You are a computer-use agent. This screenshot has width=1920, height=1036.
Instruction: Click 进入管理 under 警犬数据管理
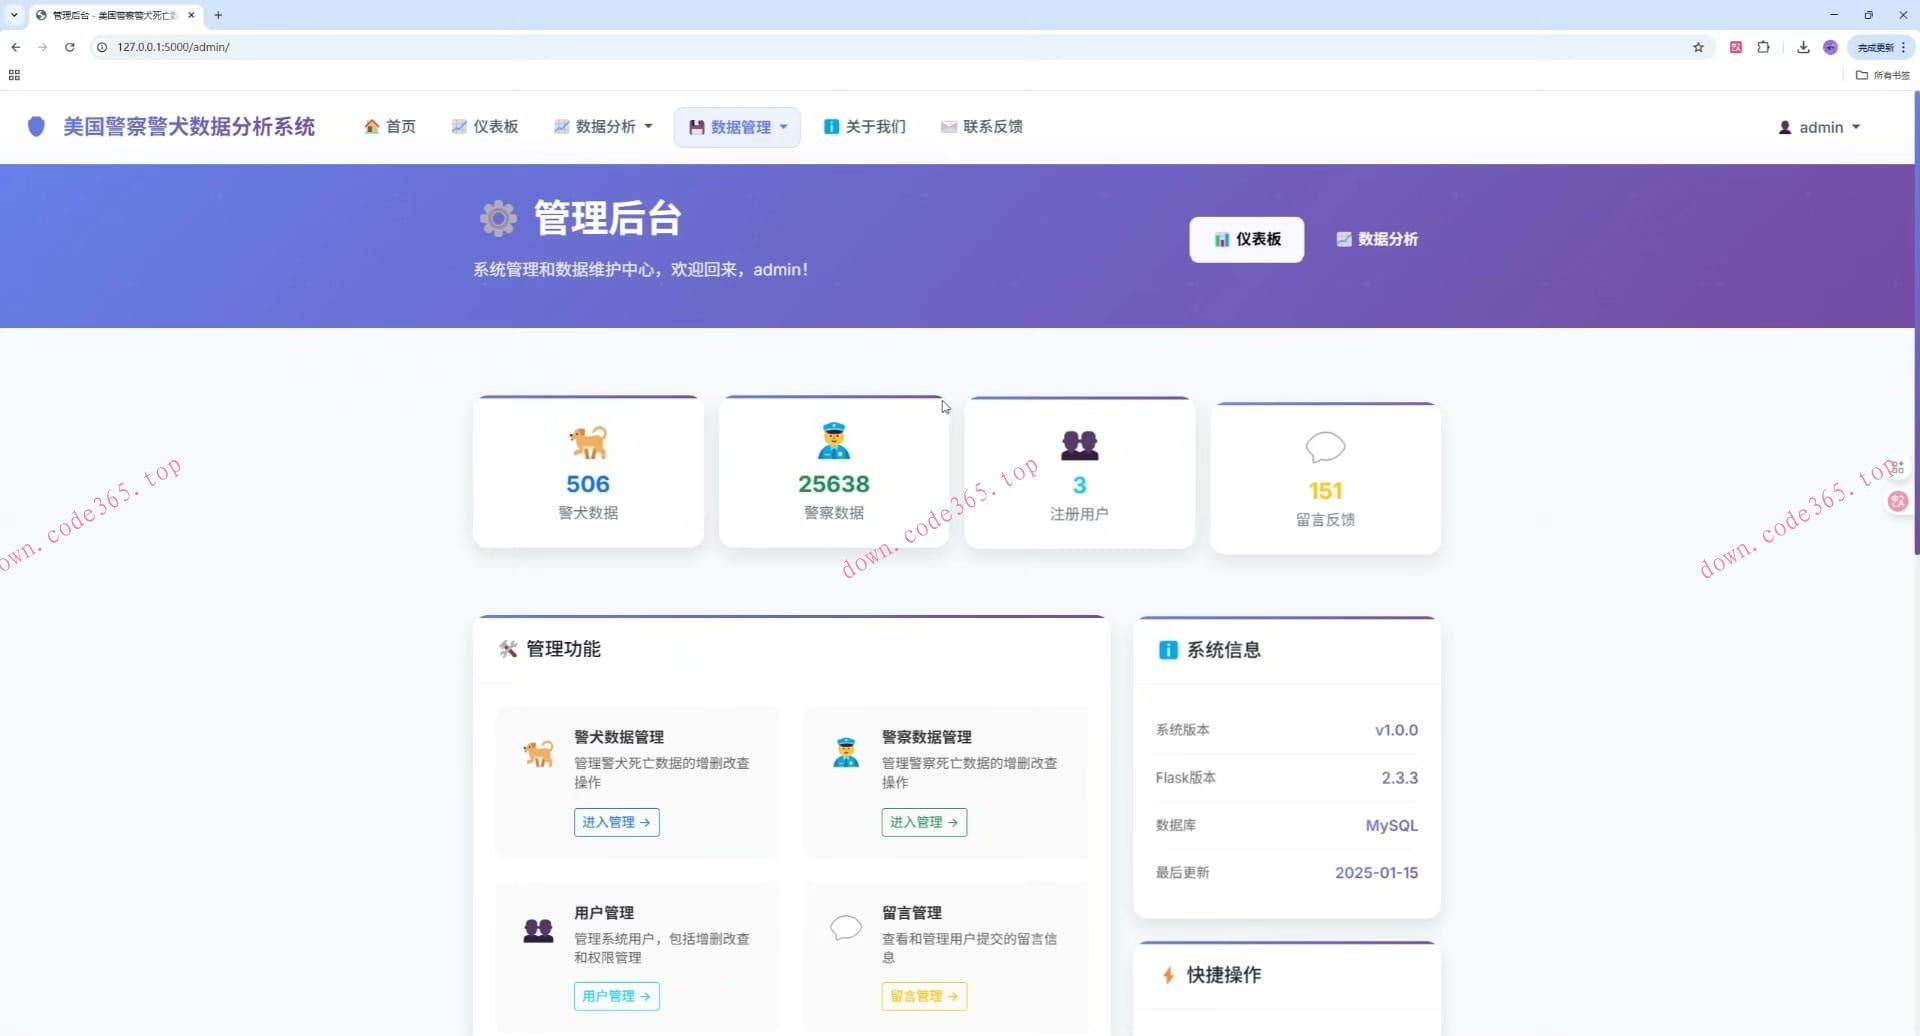(x=616, y=822)
